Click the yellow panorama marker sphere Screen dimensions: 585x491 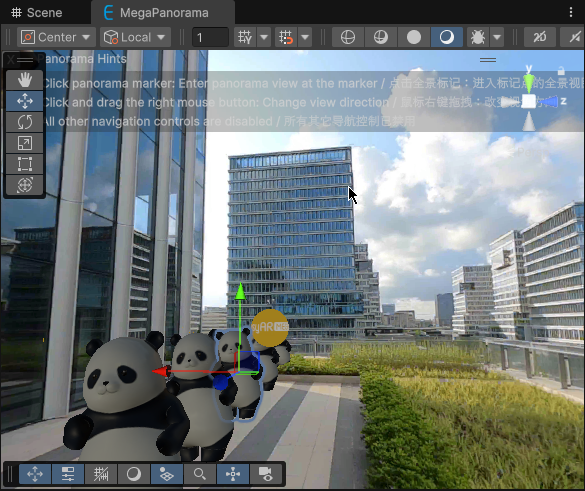click(x=270, y=328)
